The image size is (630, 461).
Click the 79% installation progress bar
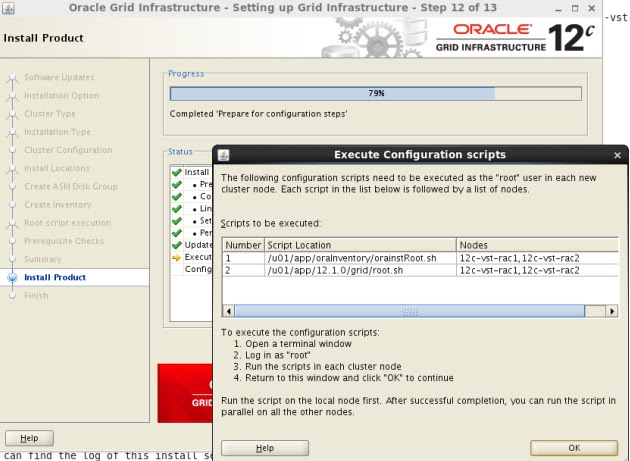376,93
